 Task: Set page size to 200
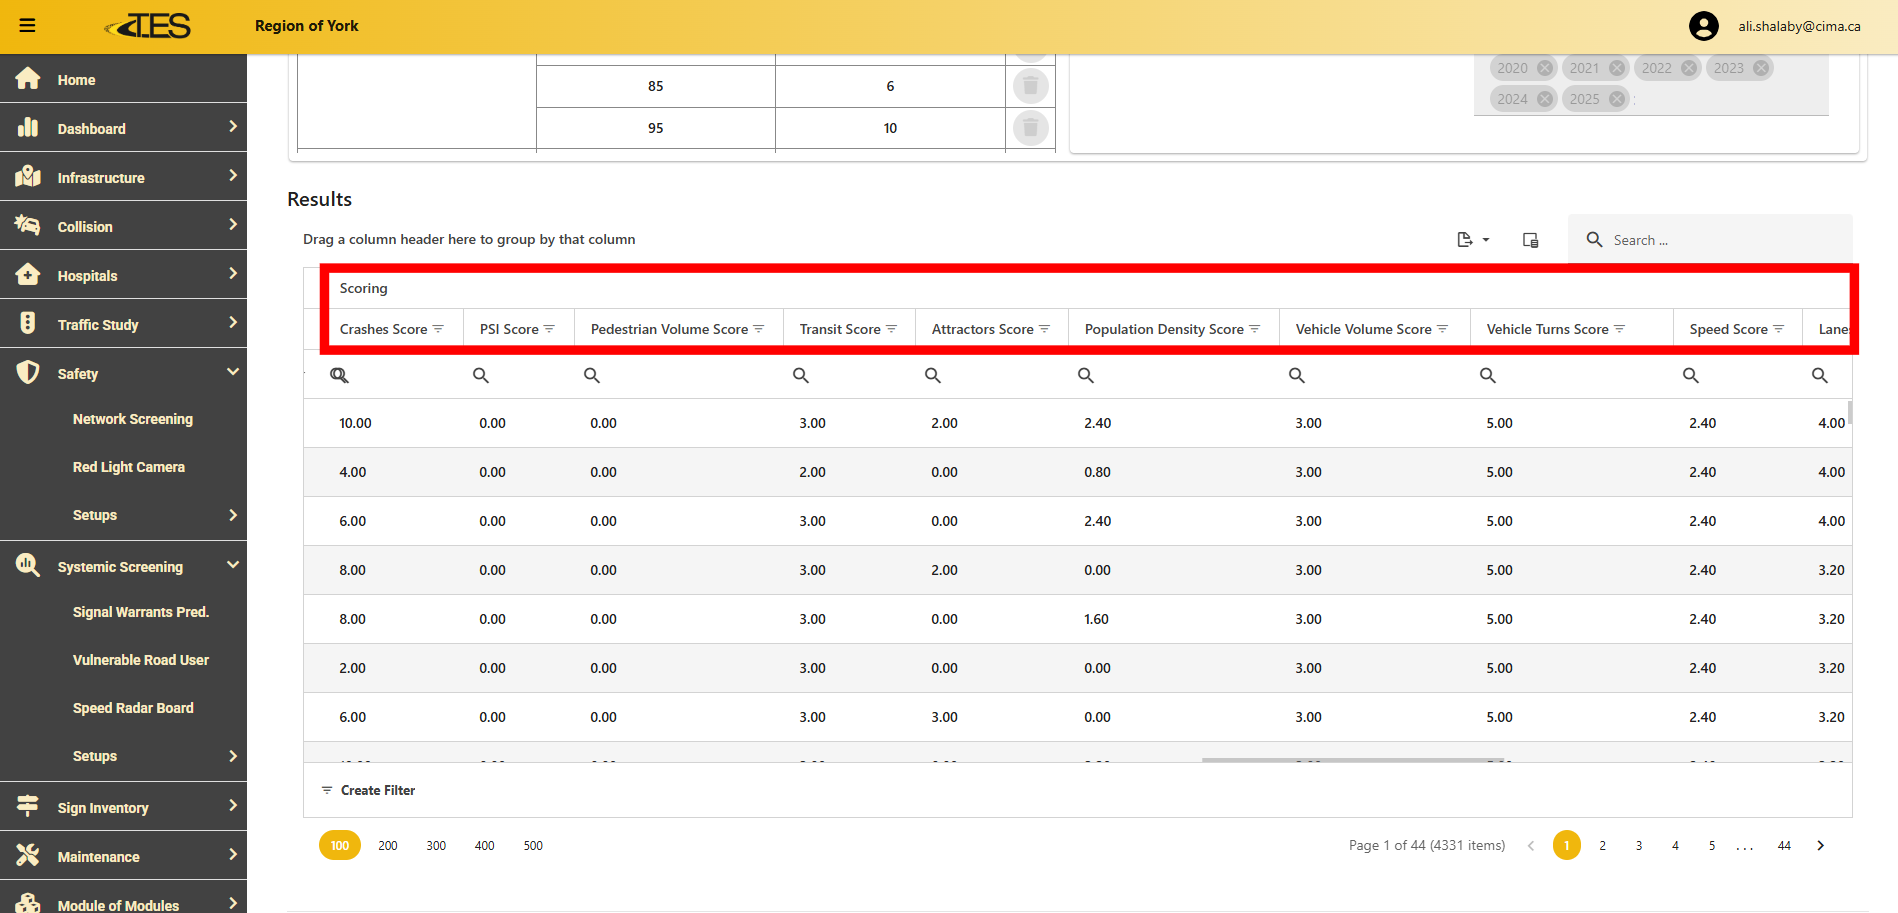click(388, 846)
